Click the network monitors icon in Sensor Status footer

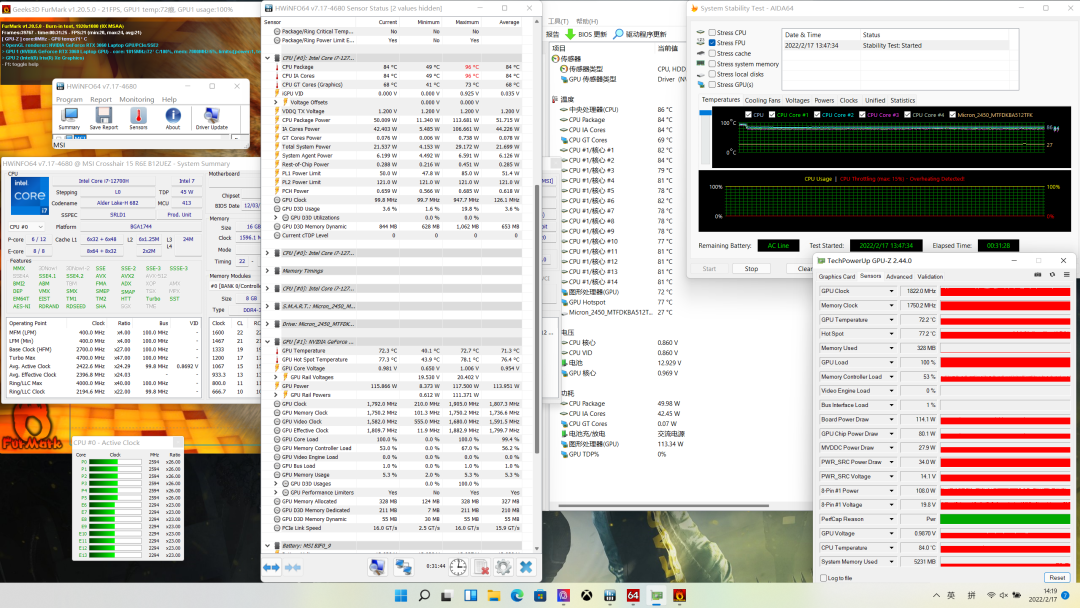403,567
